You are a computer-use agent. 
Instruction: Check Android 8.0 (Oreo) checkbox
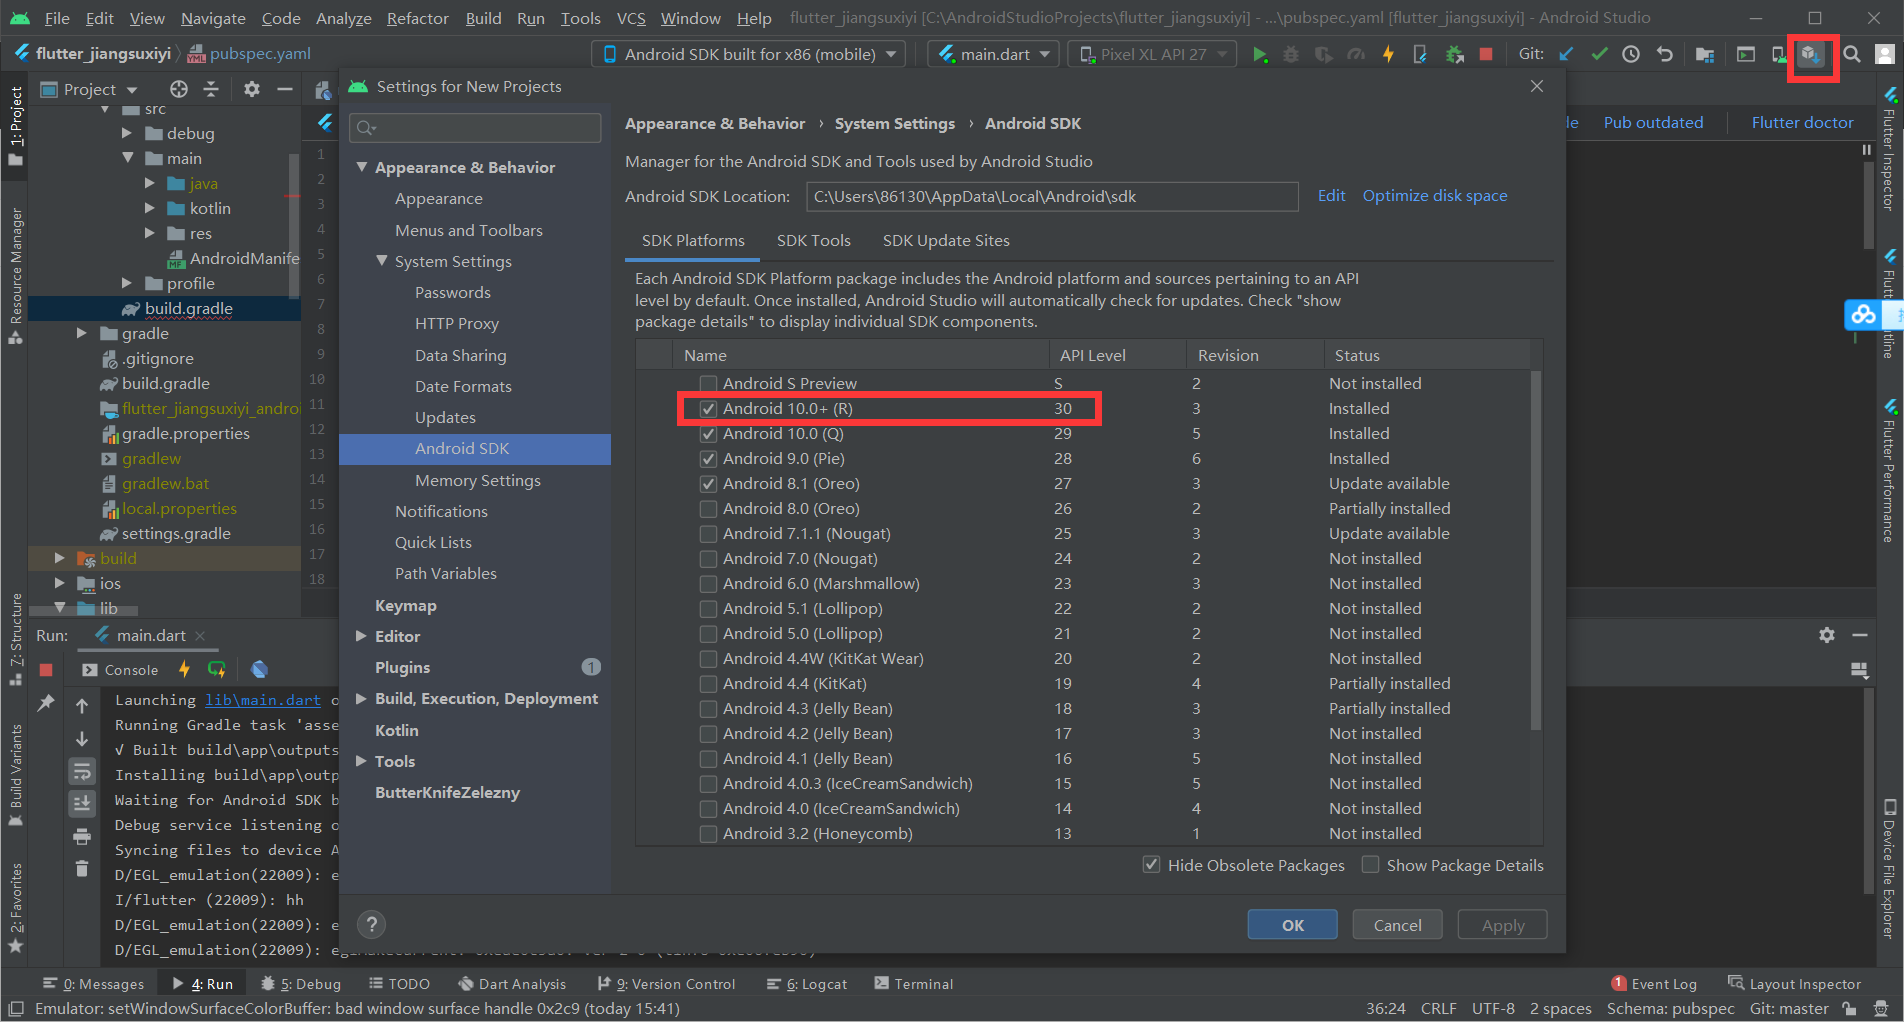tap(708, 508)
